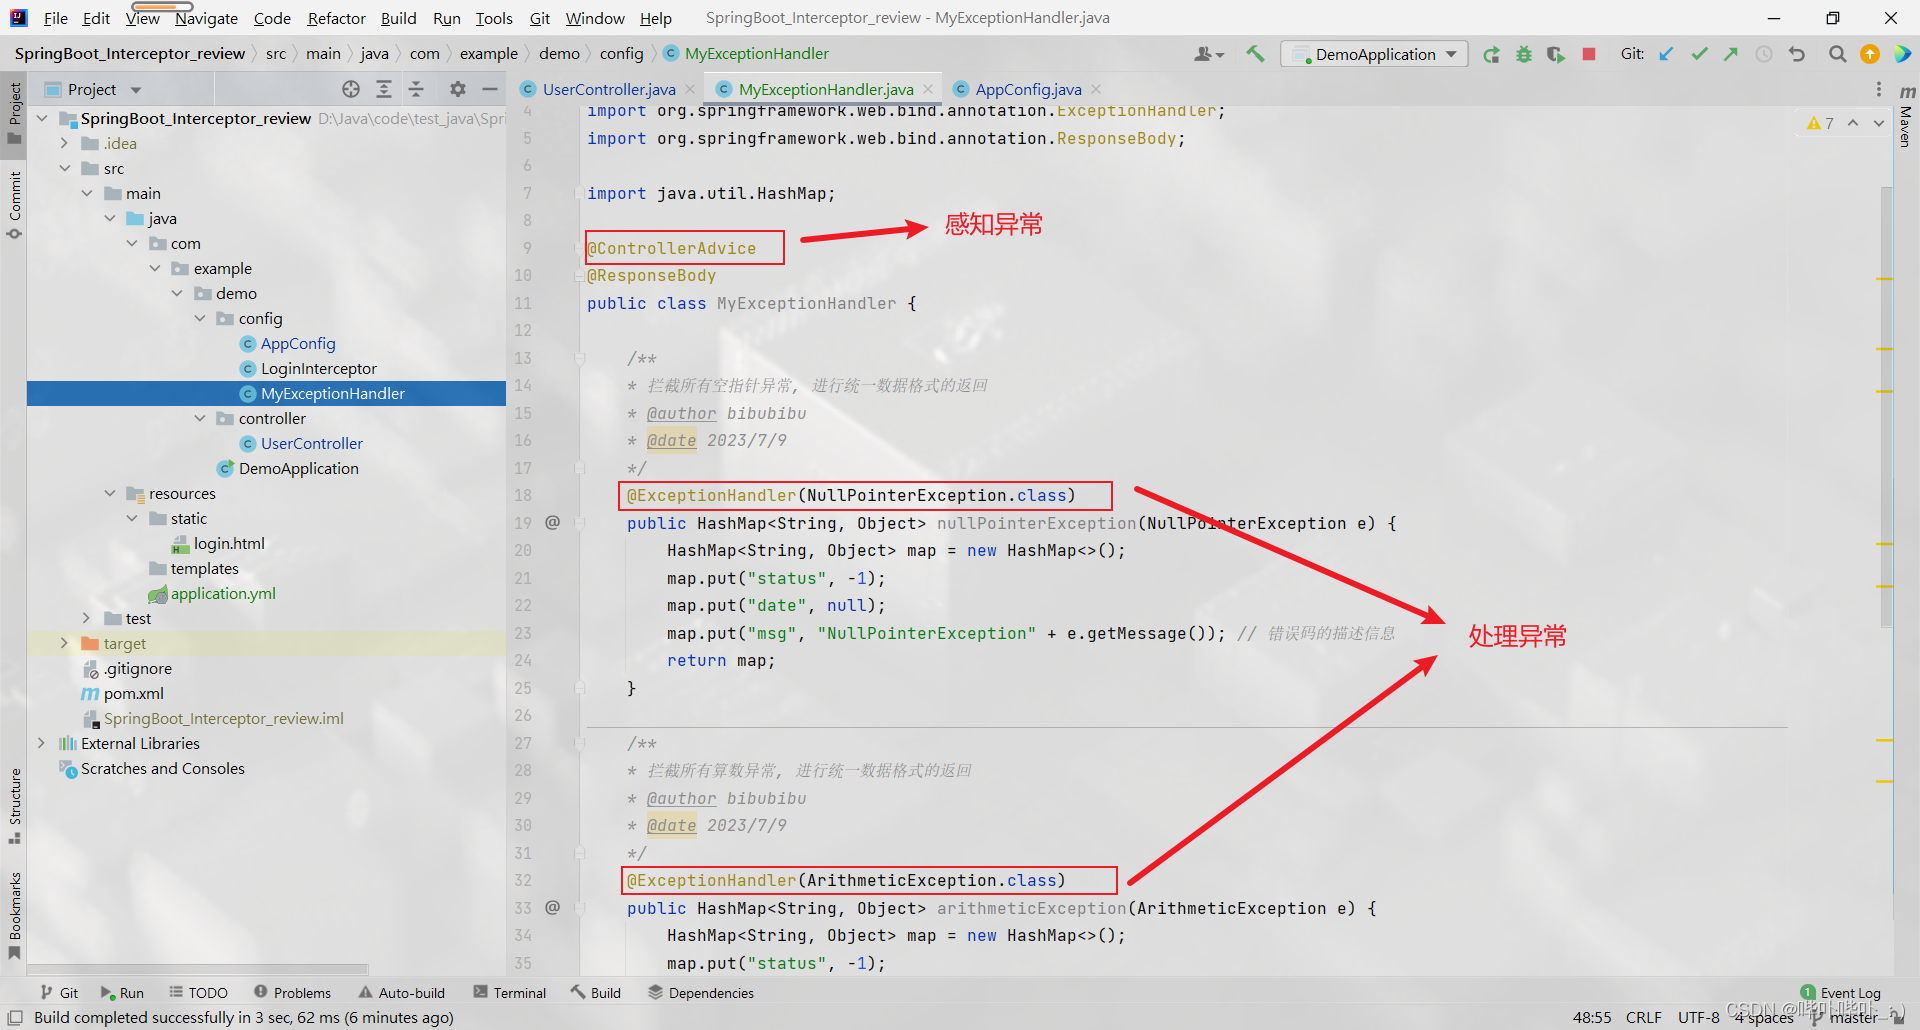Viewport: 1920px width, 1030px height.
Task: Run with coverage shield icon
Action: [x=1555, y=54]
